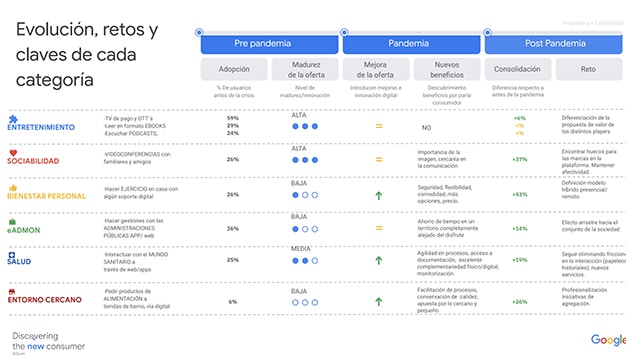Image resolution: width=626 pixels, height=364 pixels.
Task: Click the green up arrow in Bienestar Personal row
Action: (x=378, y=196)
